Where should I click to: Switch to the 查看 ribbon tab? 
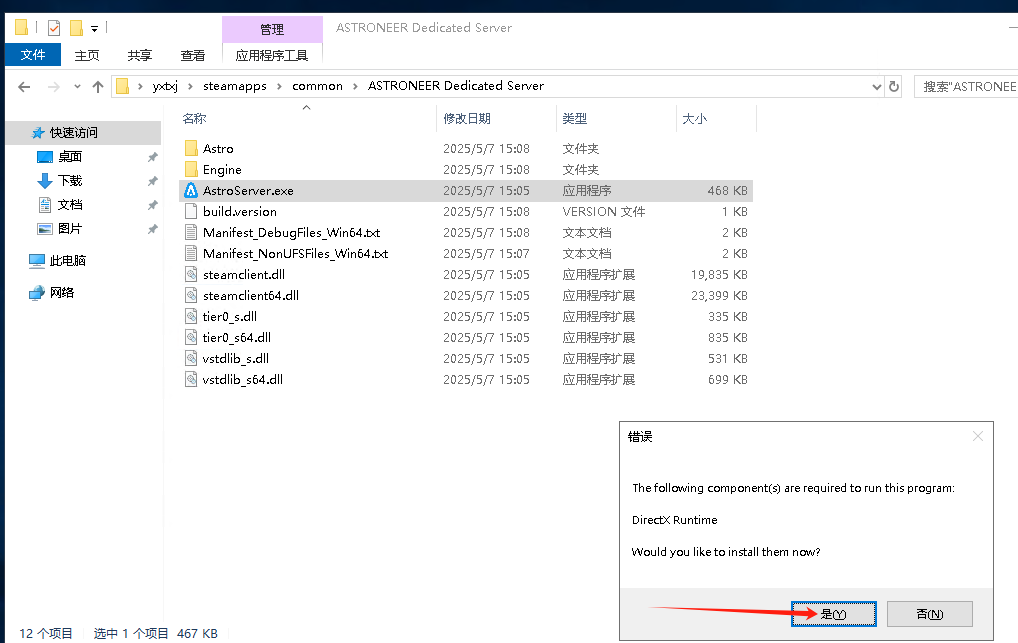pyautogui.click(x=193, y=55)
